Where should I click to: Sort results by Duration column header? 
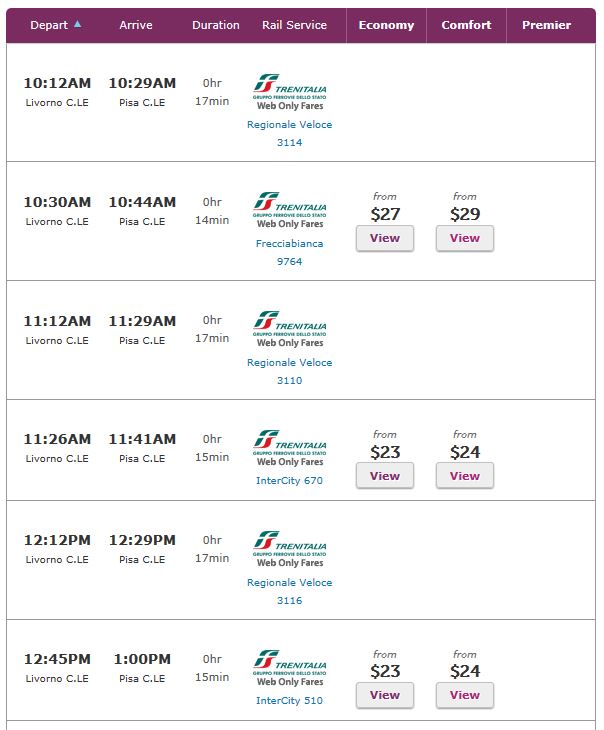pos(216,25)
